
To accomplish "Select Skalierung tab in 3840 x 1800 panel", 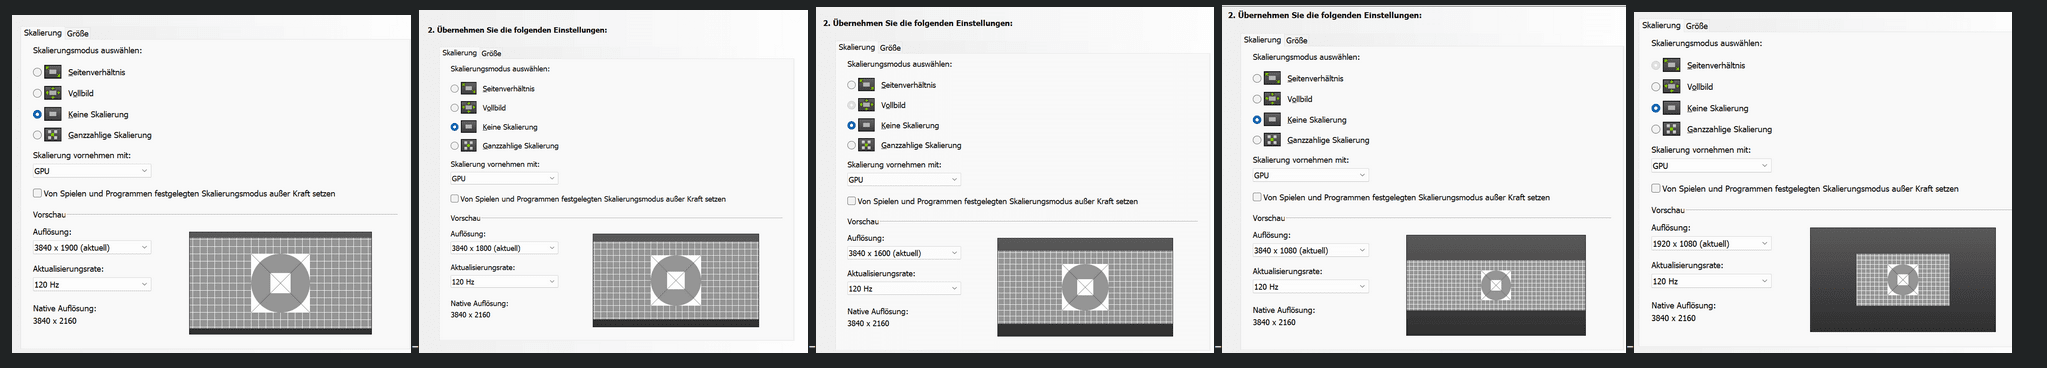I will 460,53.
